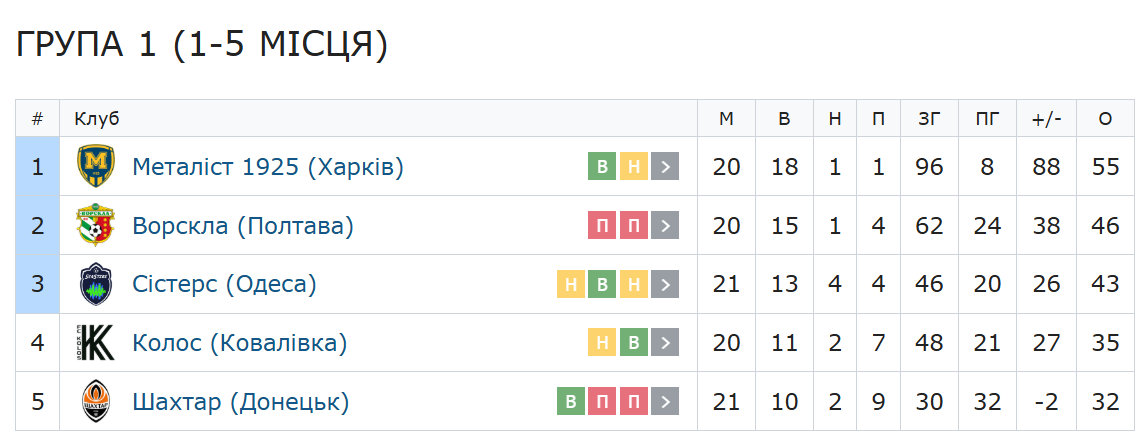The image size is (1139, 438).
Task: Click Vorskla's first red П loss badge
Action: 602,226
